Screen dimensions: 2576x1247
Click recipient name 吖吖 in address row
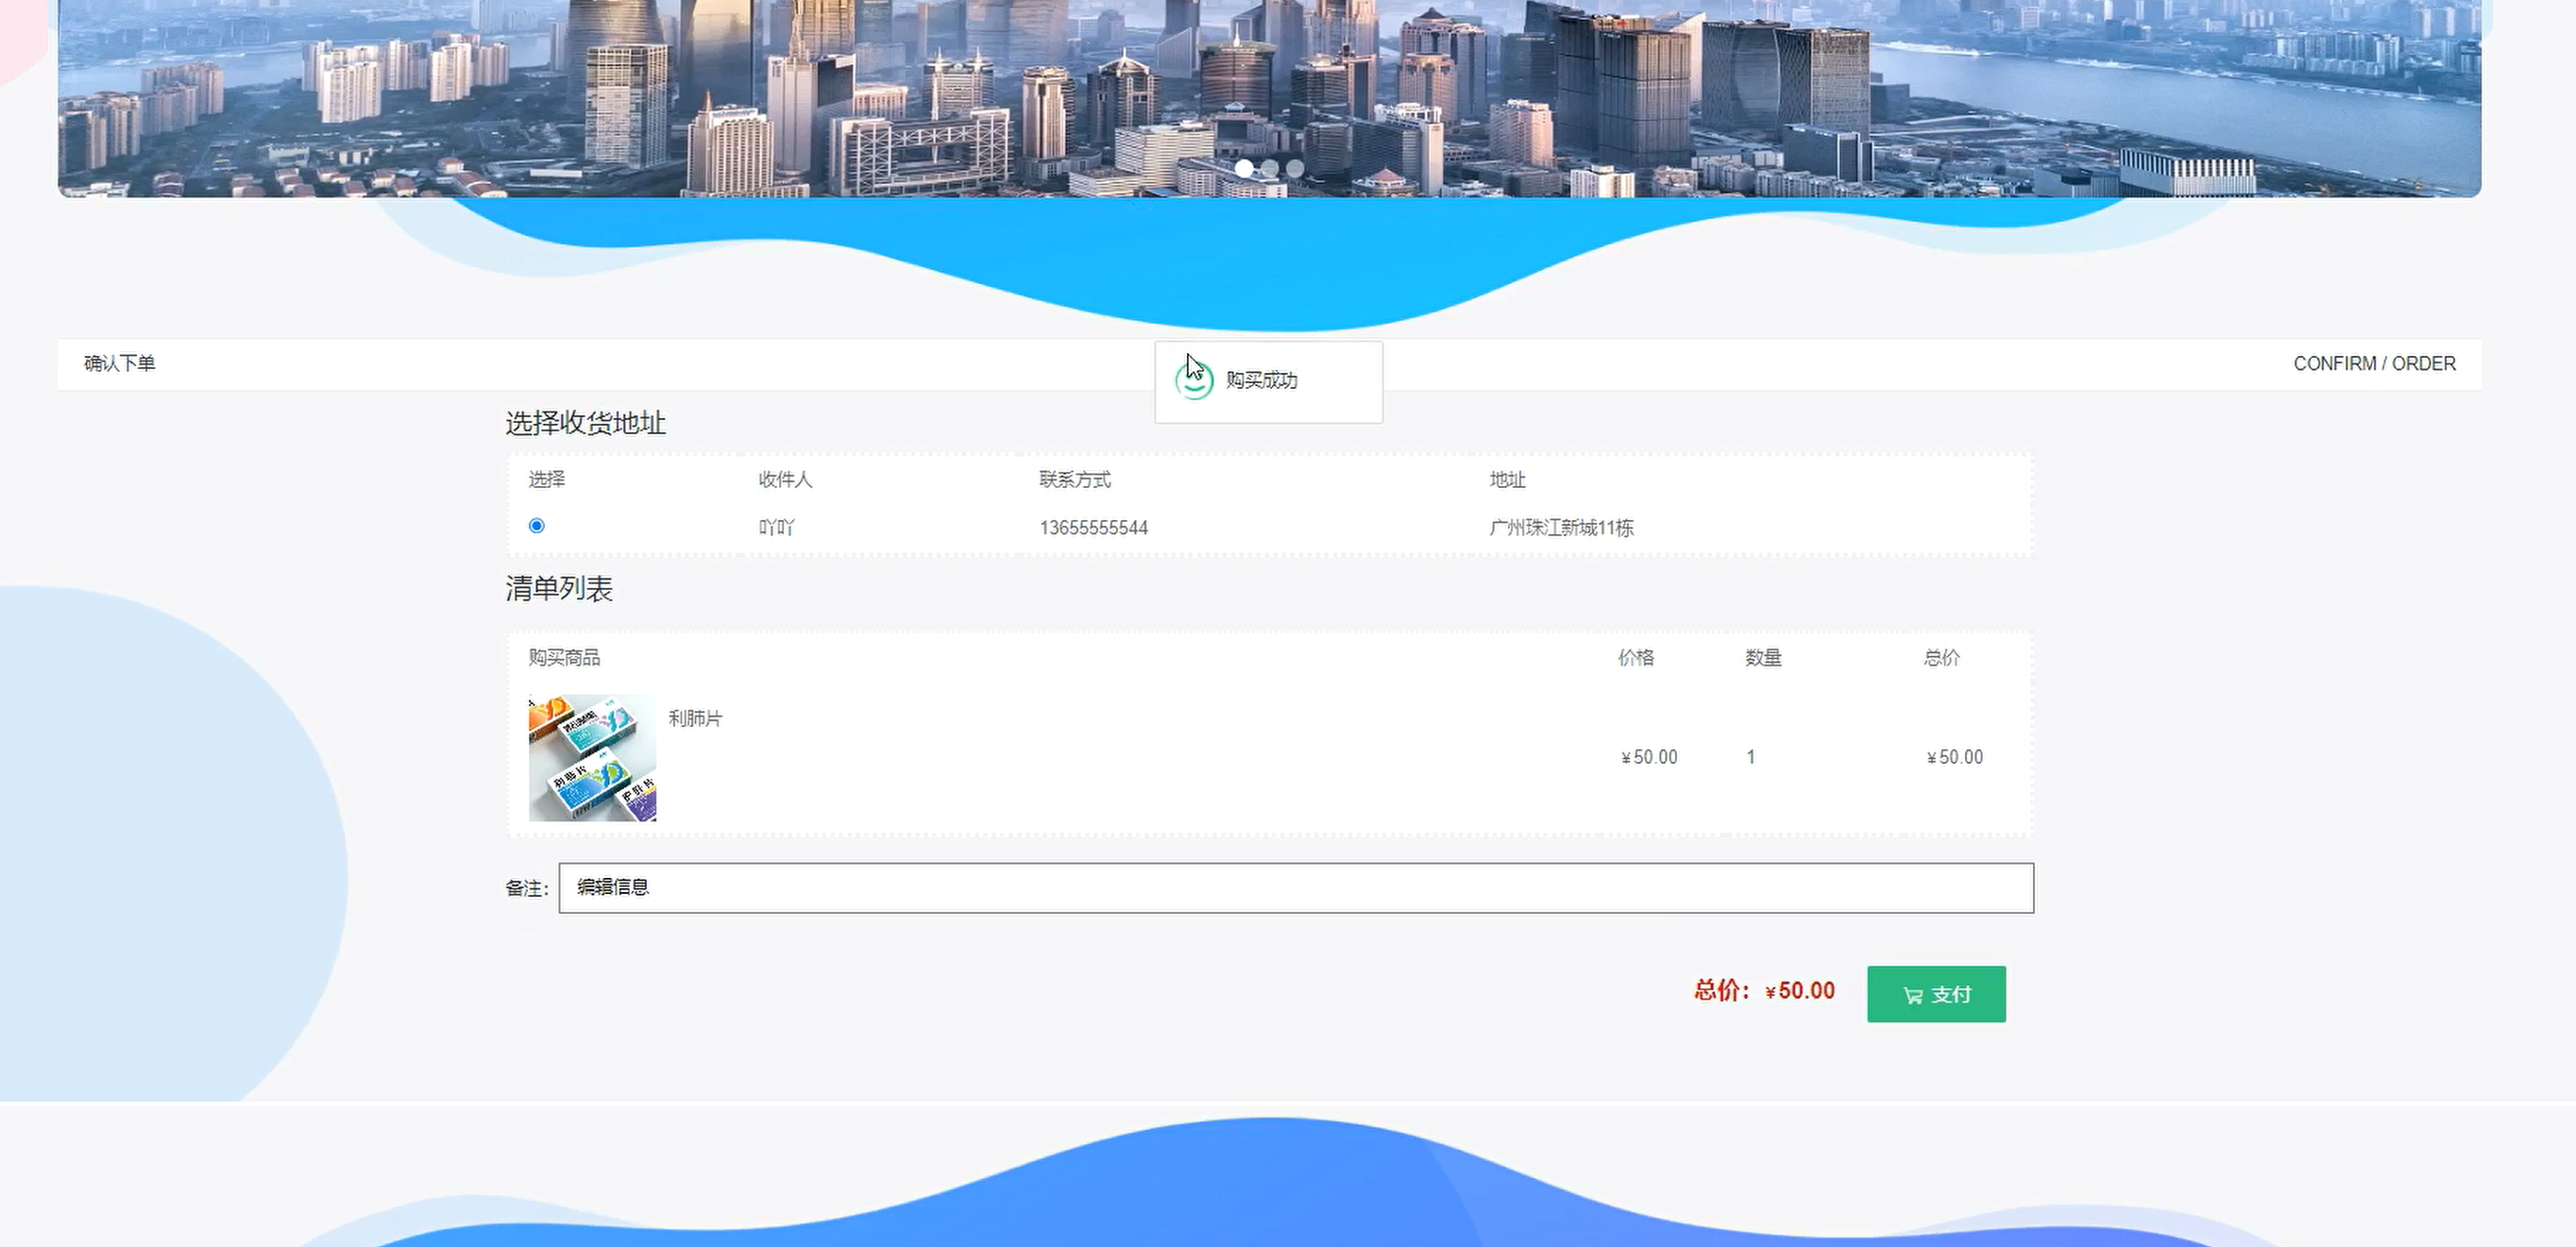coord(776,528)
